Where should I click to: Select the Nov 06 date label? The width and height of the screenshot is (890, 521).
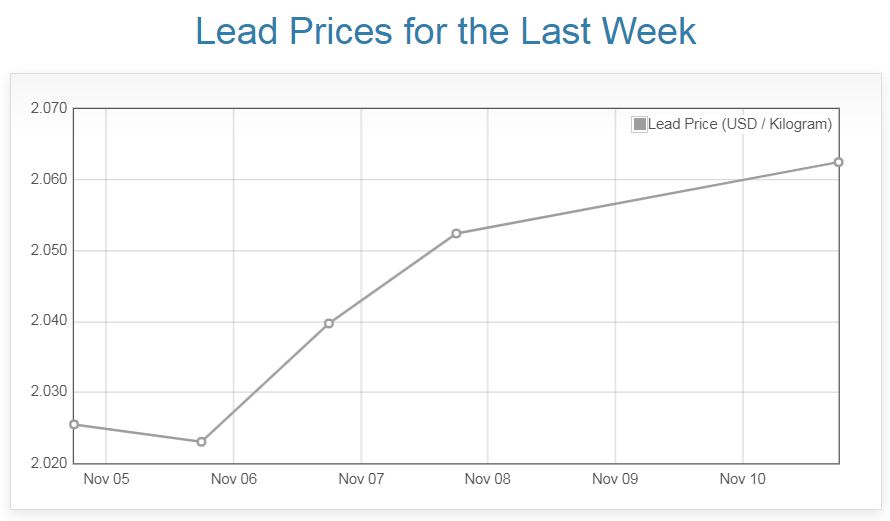click(x=233, y=479)
